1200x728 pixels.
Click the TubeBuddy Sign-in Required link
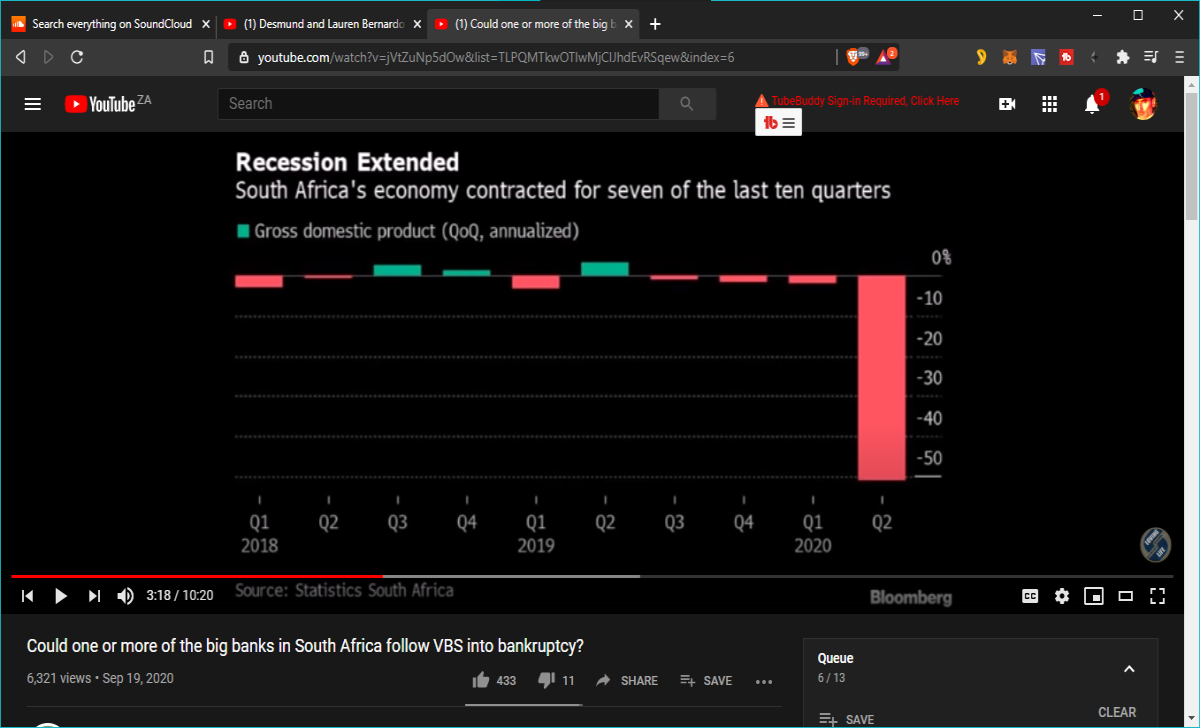tap(857, 101)
